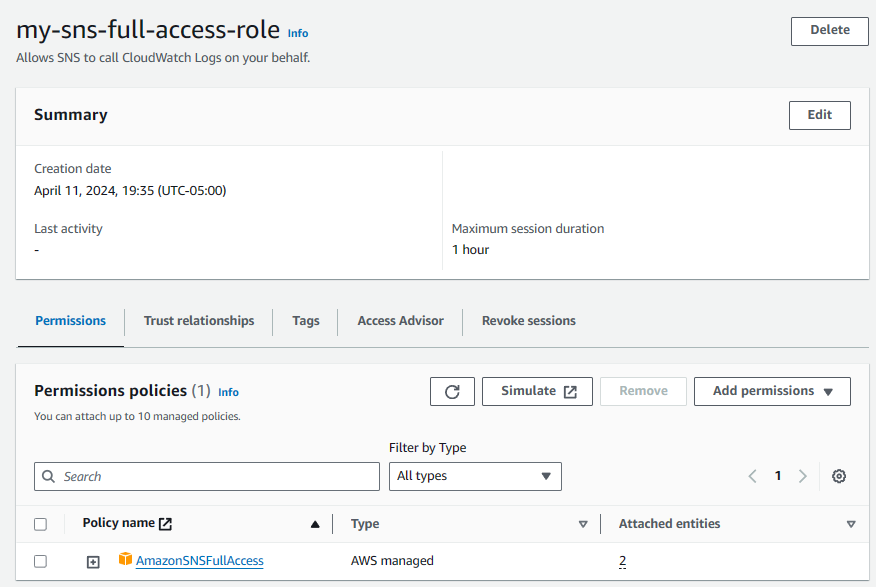Open the Tags tab

[306, 321]
